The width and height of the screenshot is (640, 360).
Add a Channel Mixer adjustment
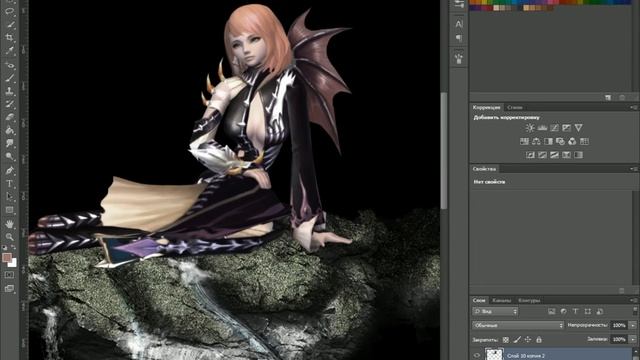[x=572, y=141]
